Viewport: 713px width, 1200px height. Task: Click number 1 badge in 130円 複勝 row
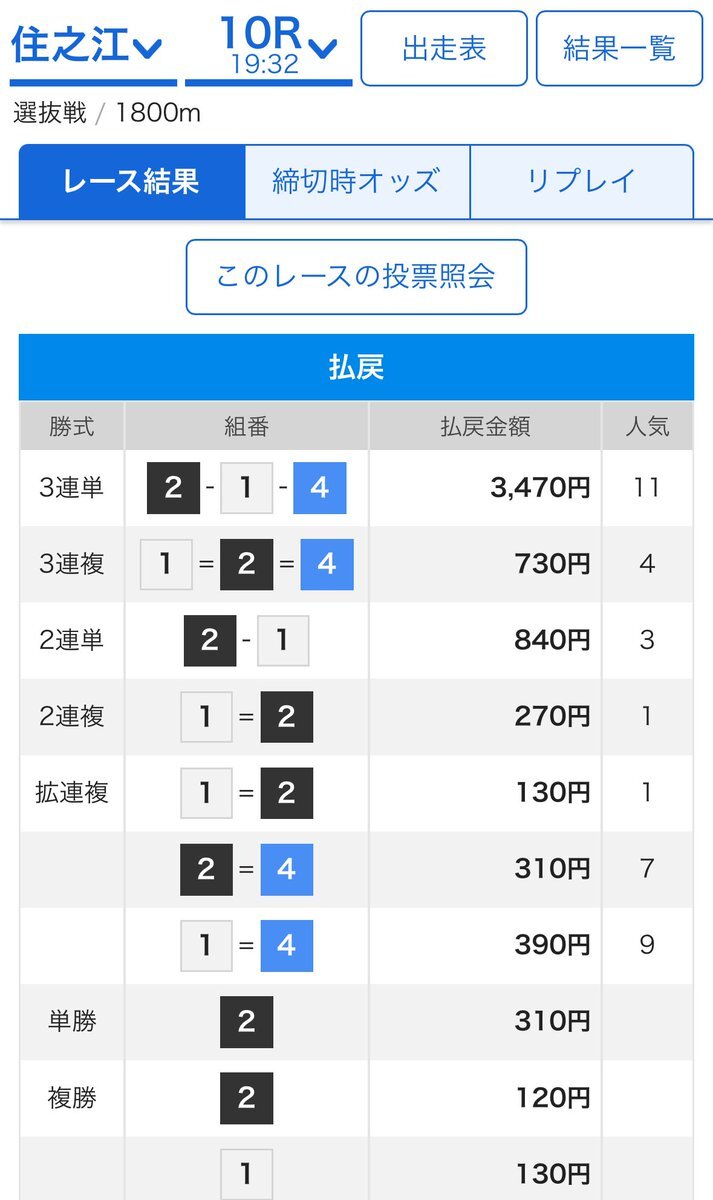(246, 1173)
